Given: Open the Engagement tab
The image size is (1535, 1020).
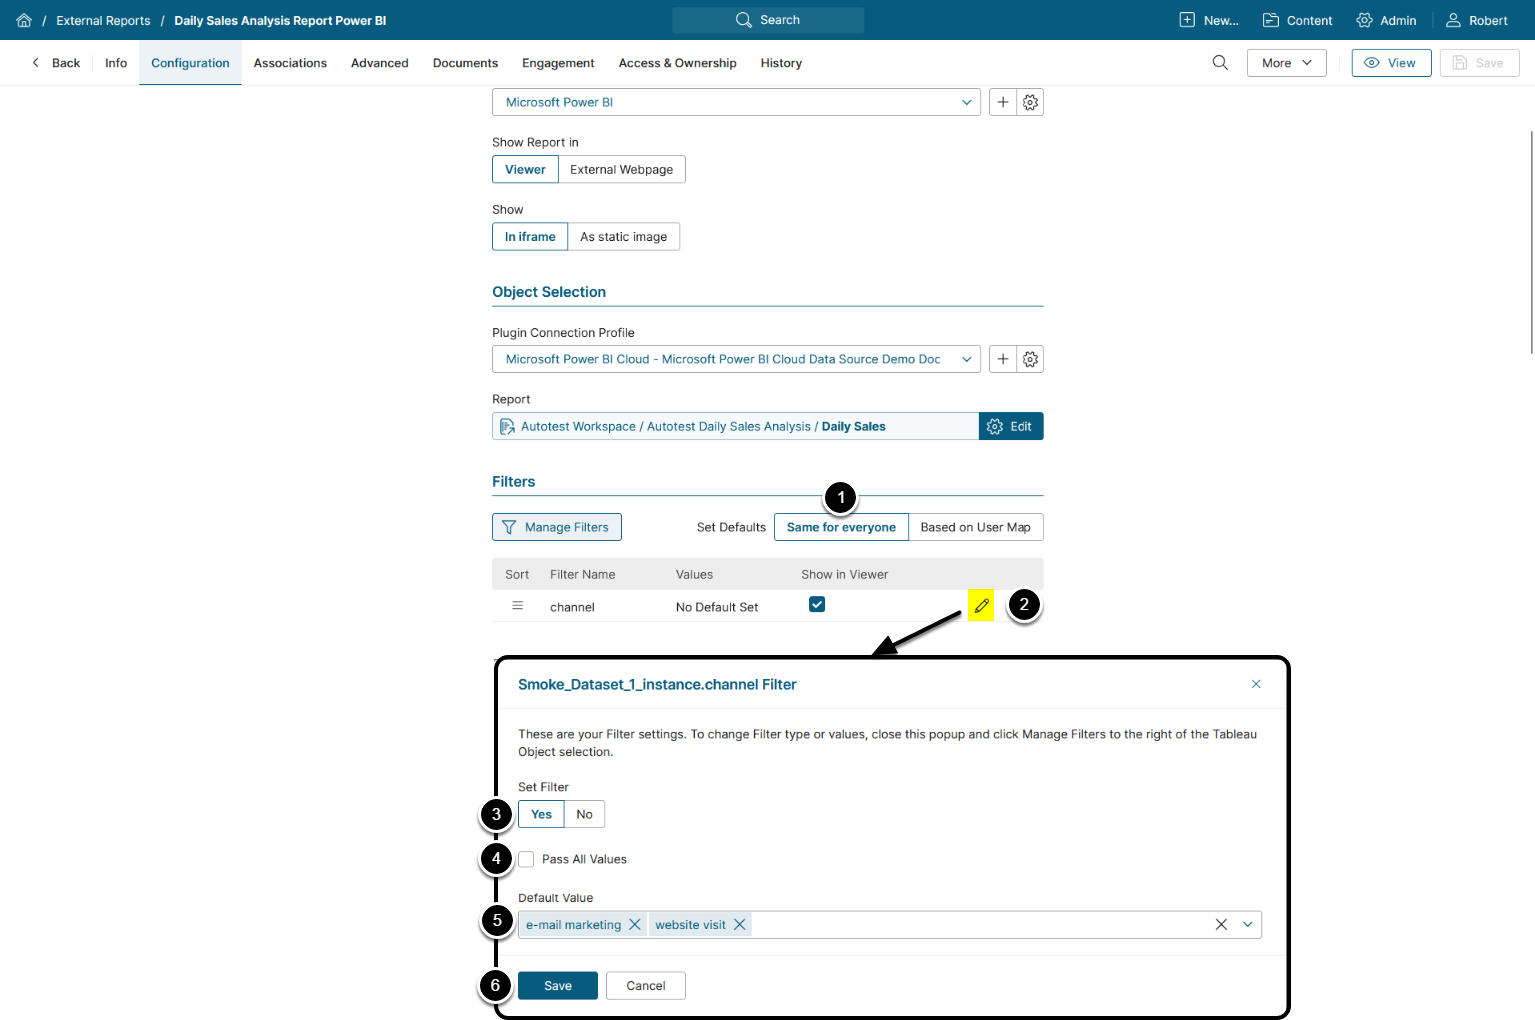Looking at the screenshot, I should (x=558, y=63).
